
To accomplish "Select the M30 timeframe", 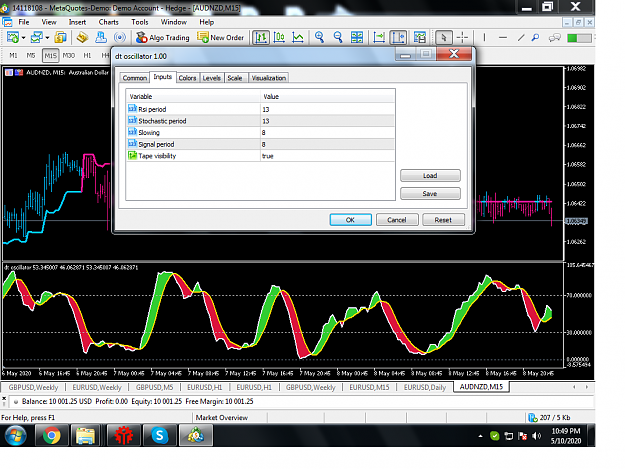I will click(x=69, y=55).
